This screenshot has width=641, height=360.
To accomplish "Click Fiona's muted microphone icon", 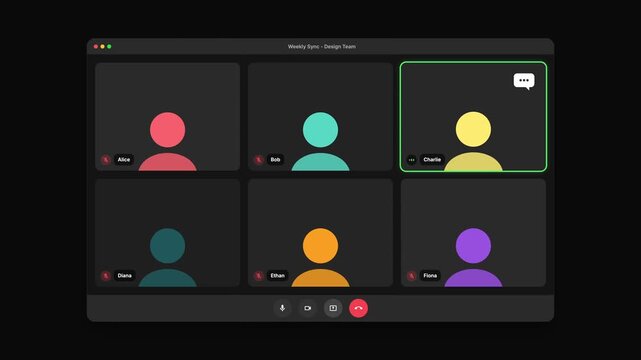I will click(411, 276).
